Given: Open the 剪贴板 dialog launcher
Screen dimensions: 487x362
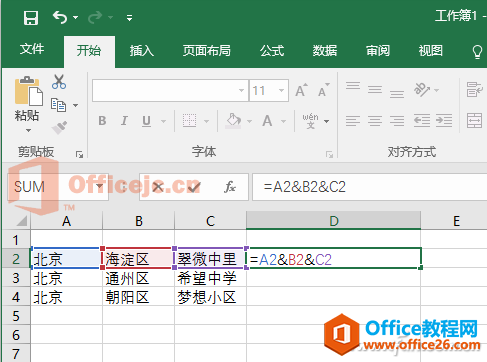Looking at the screenshot, I should (x=79, y=154).
